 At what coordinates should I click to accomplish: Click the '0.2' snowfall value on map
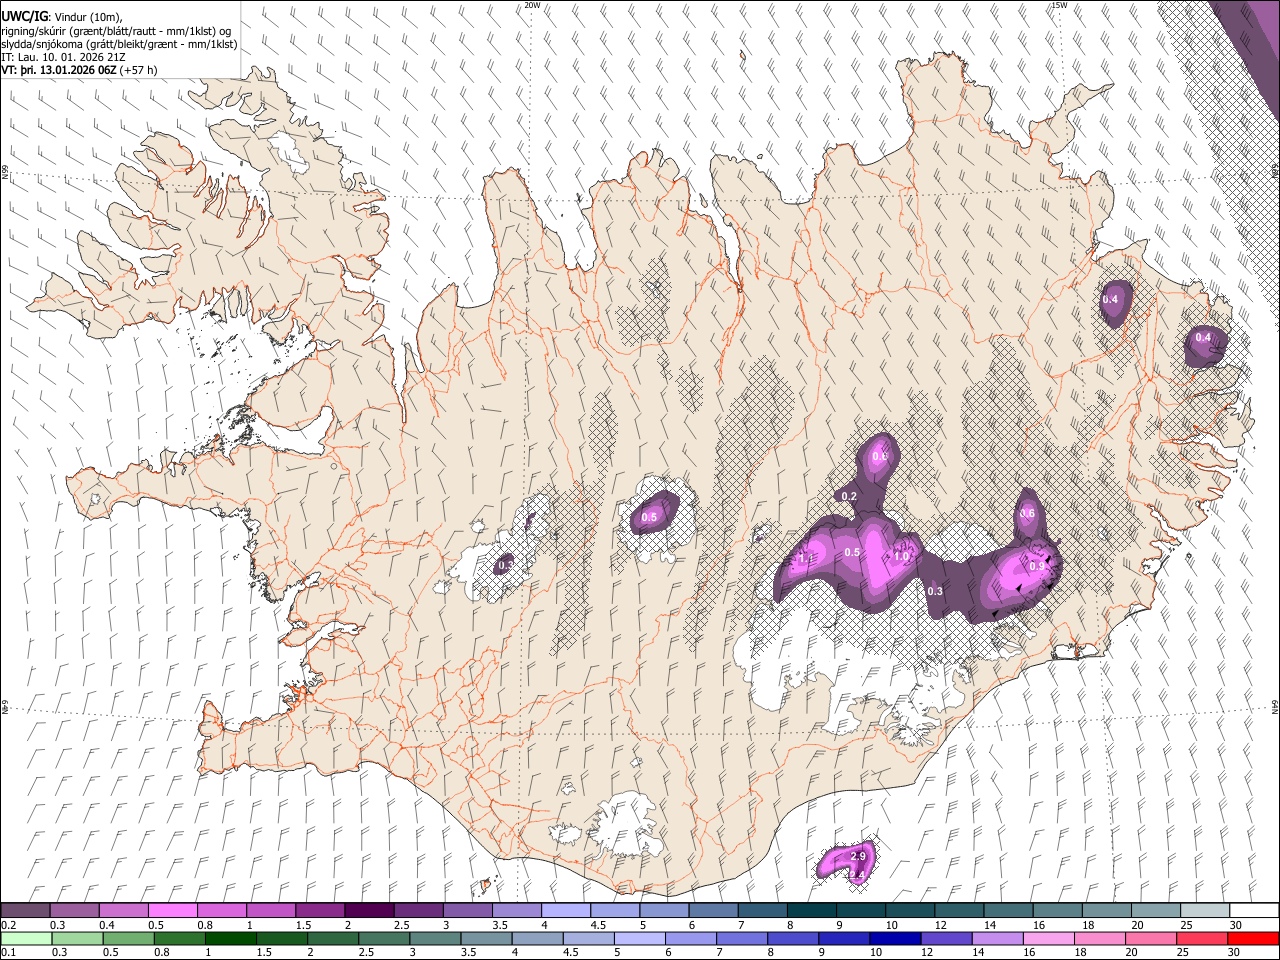(x=850, y=497)
